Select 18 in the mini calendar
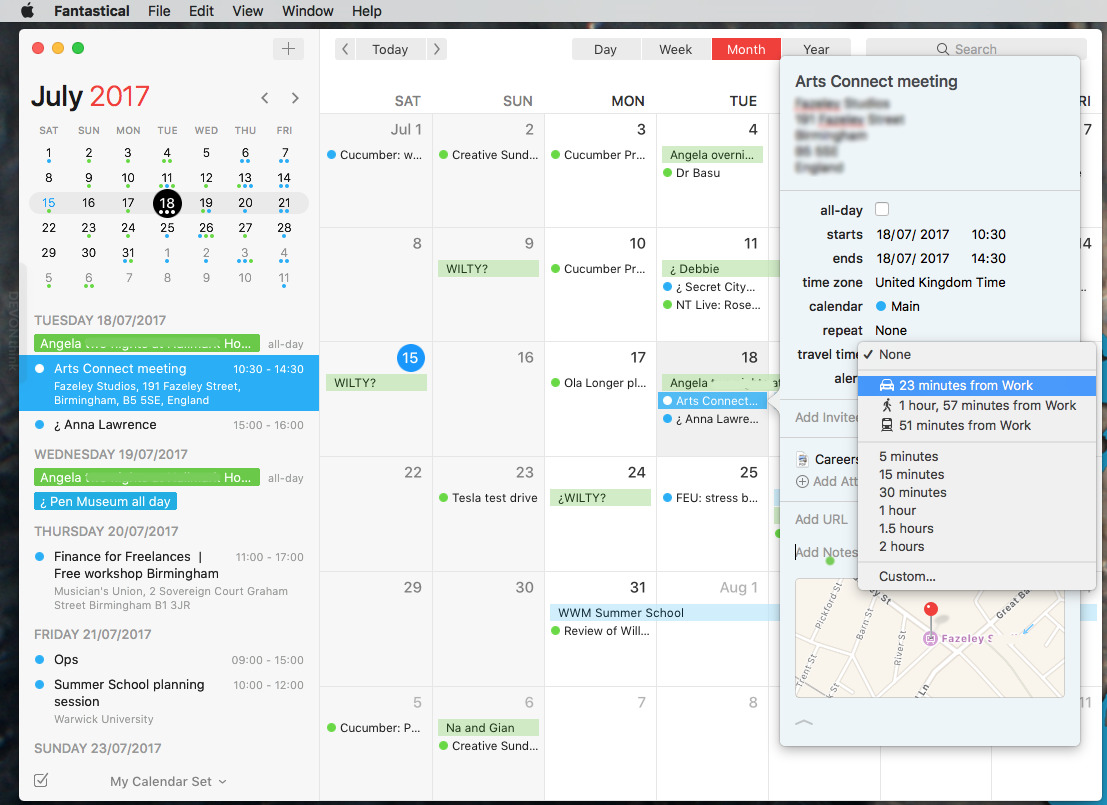Screen dimensions: 1107x805 167,203
